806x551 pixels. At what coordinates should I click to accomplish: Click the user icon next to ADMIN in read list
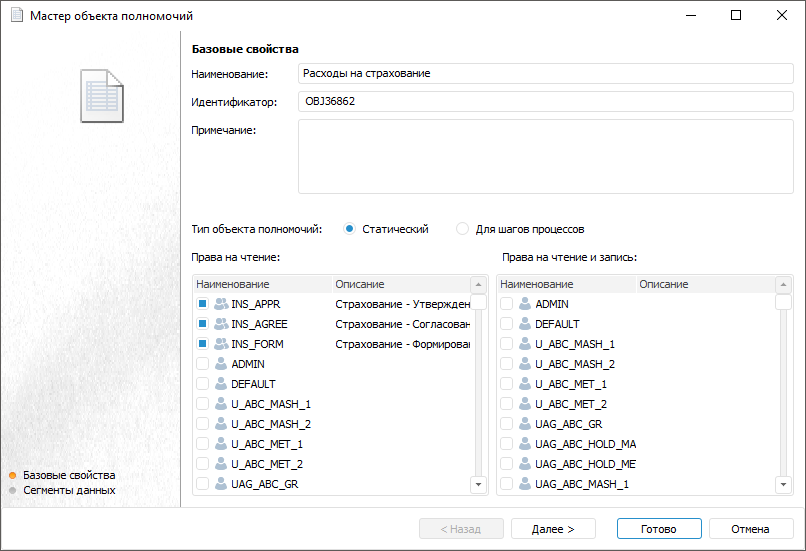pos(221,364)
